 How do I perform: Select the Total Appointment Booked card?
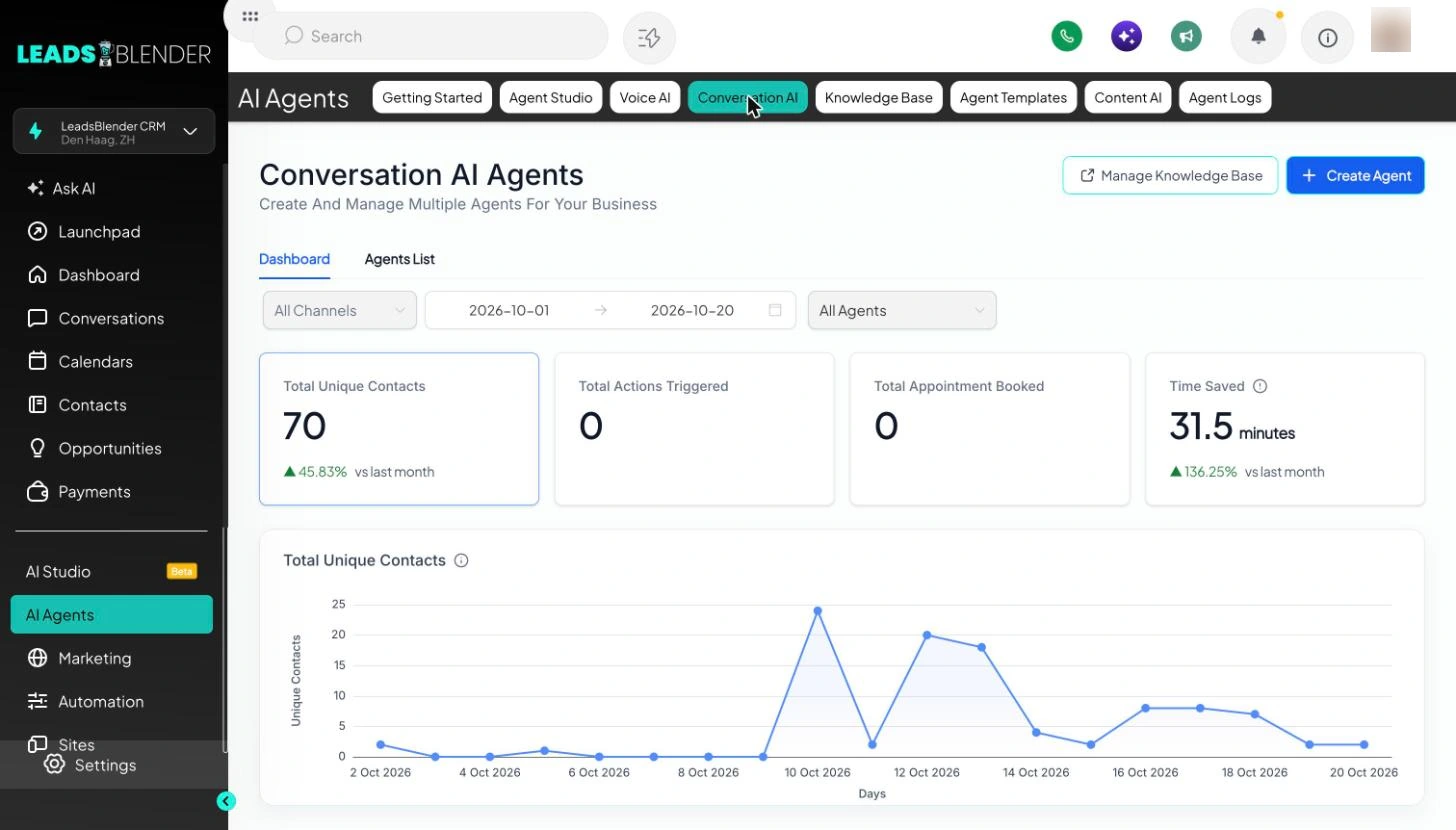pyautogui.click(x=990, y=429)
